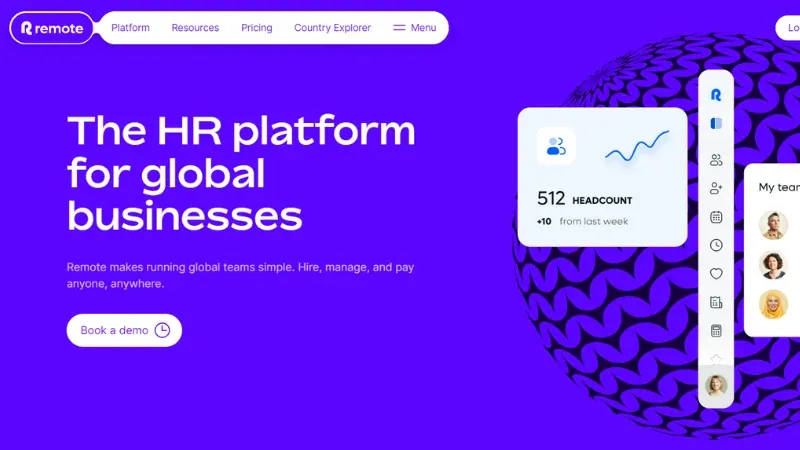Click the blue R logo in the sidebar
Screen dimensions: 800x450
[x=716, y=95]
